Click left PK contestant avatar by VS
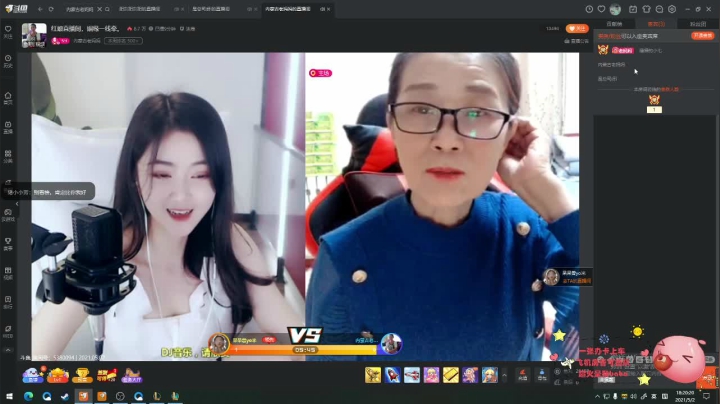Viewport: 720px width, 404px height. 219,343
